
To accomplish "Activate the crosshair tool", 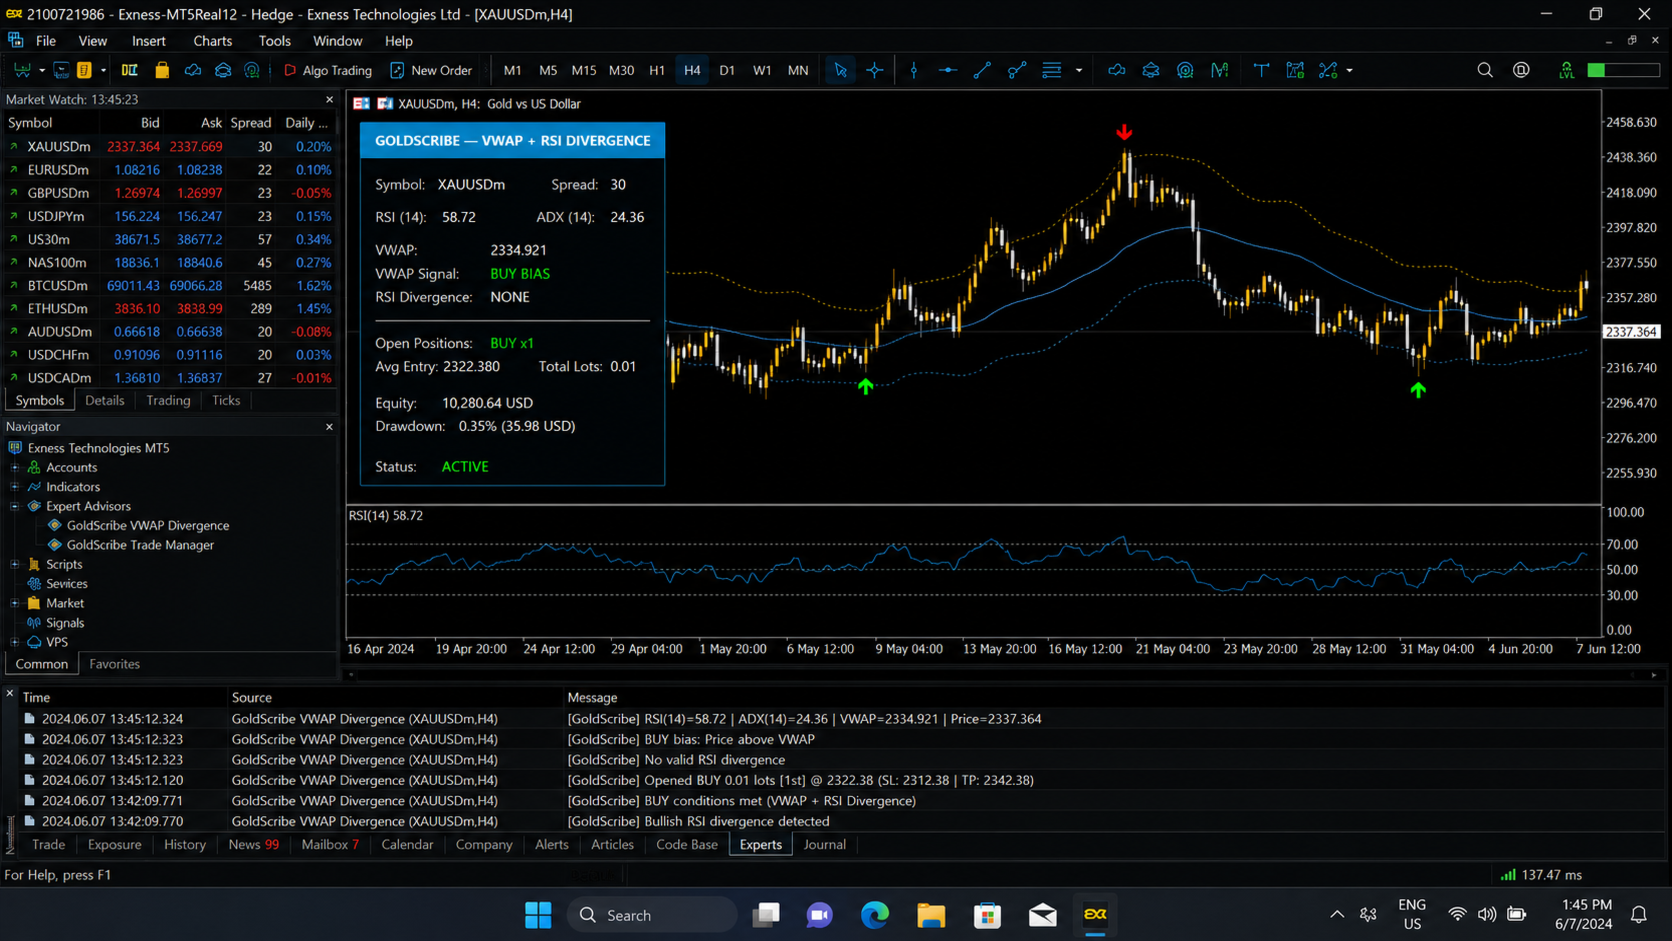I will click(875, 70).
